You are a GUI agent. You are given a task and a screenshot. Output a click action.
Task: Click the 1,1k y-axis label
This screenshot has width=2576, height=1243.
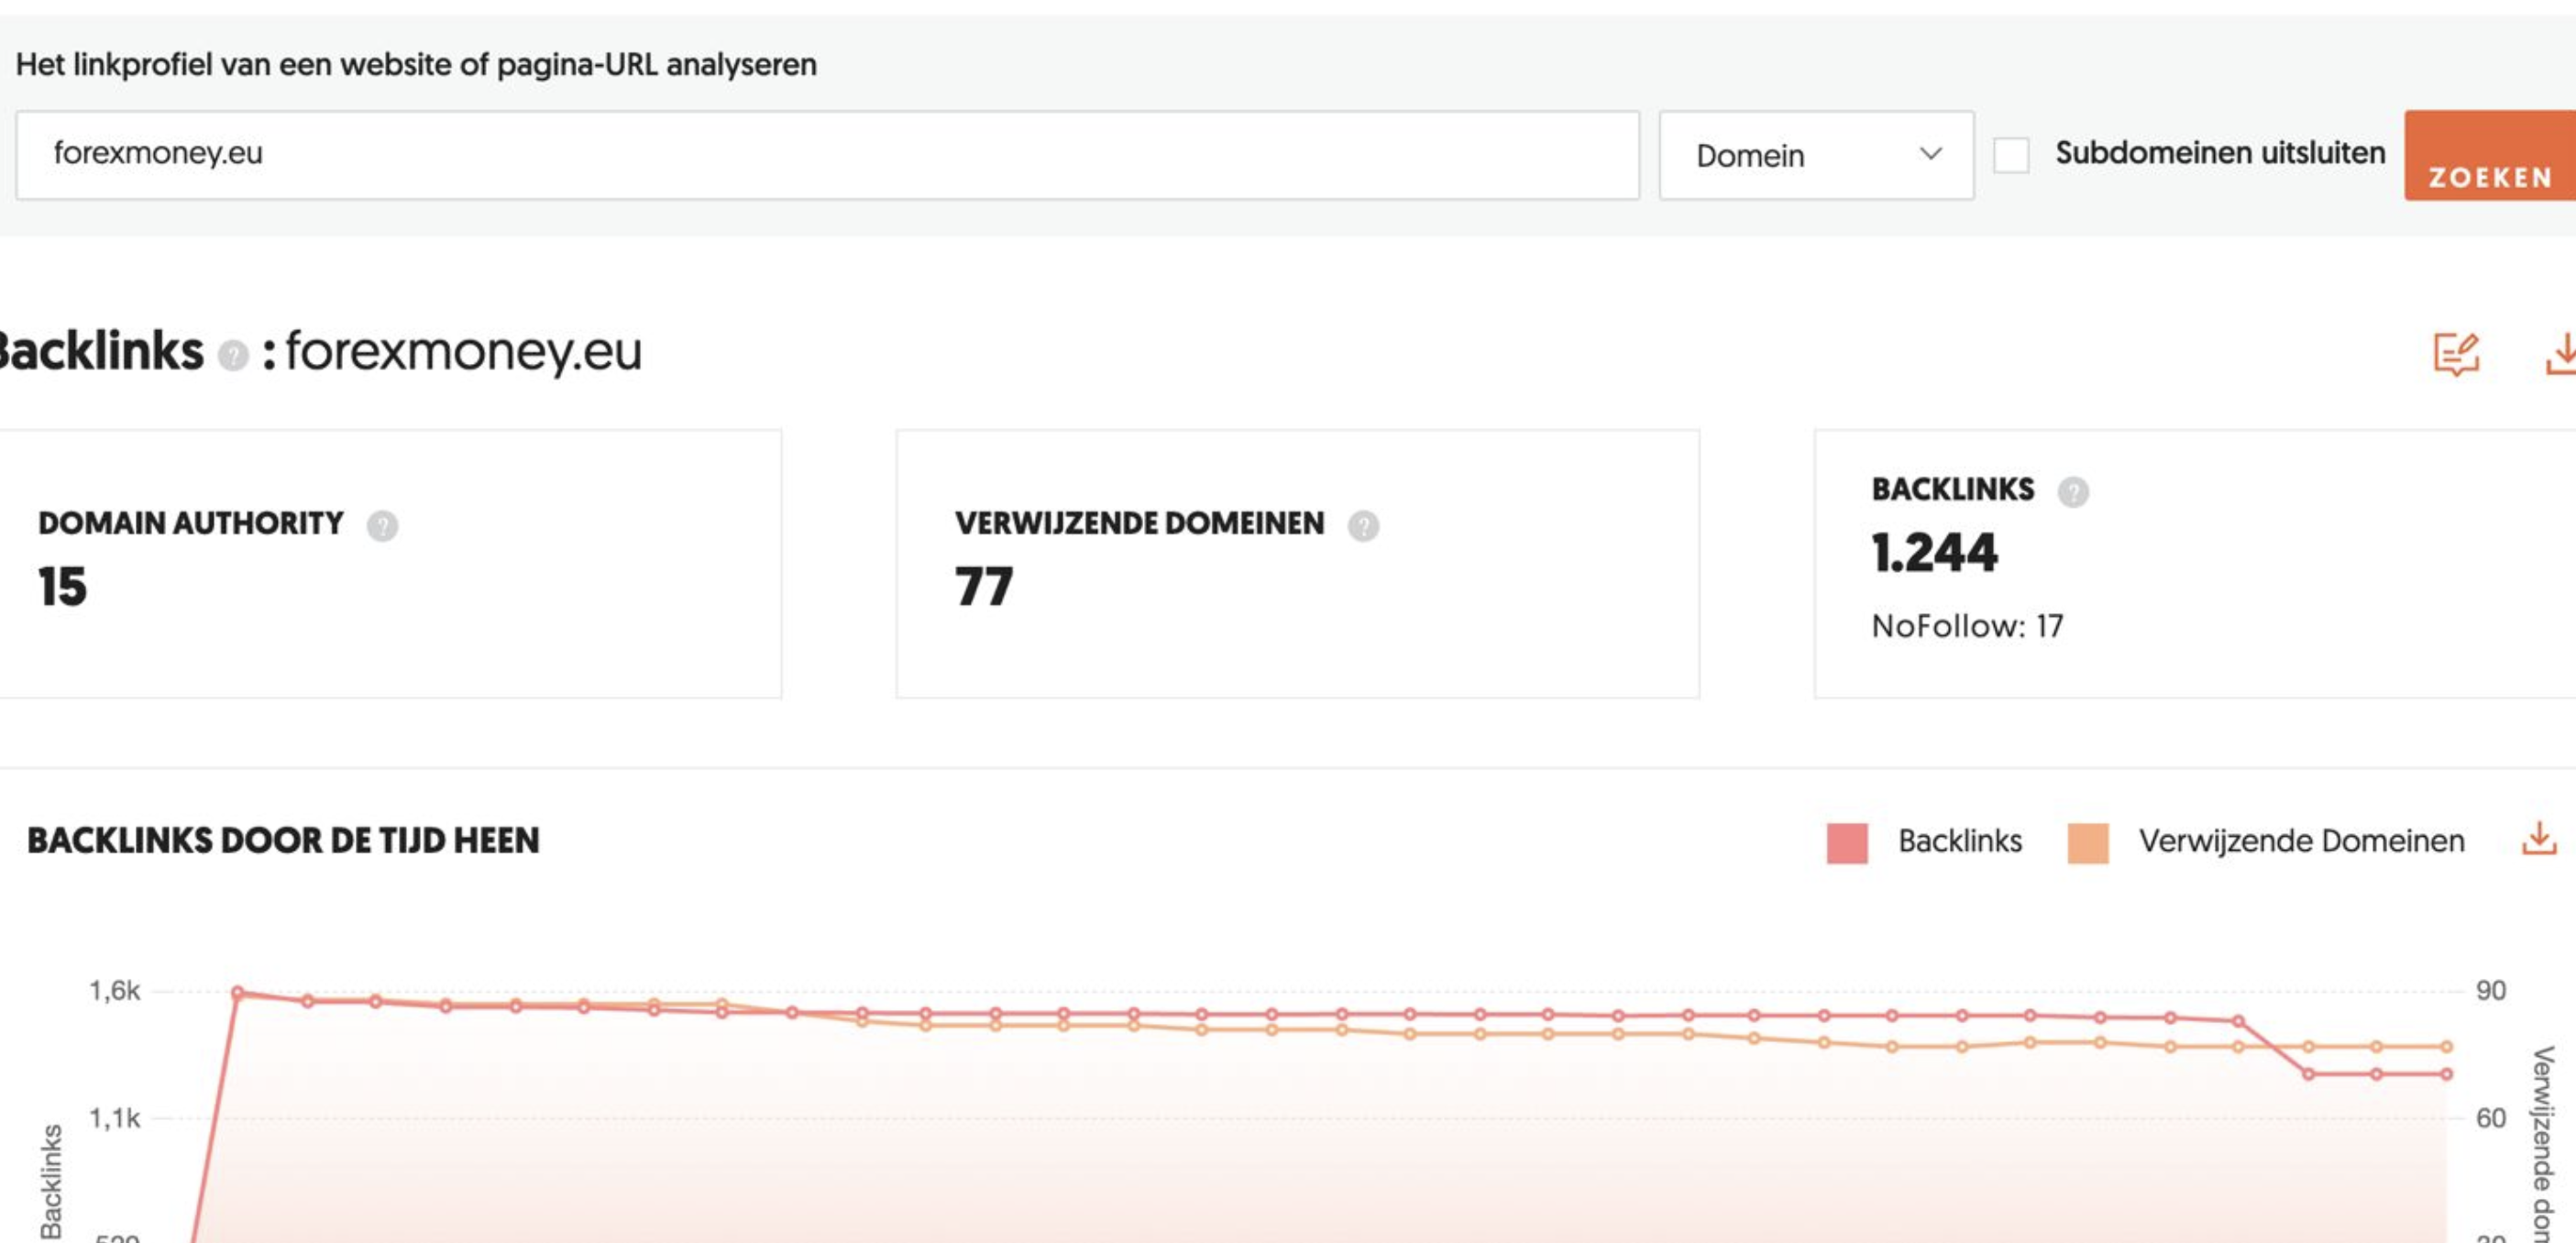point(115,1118)
